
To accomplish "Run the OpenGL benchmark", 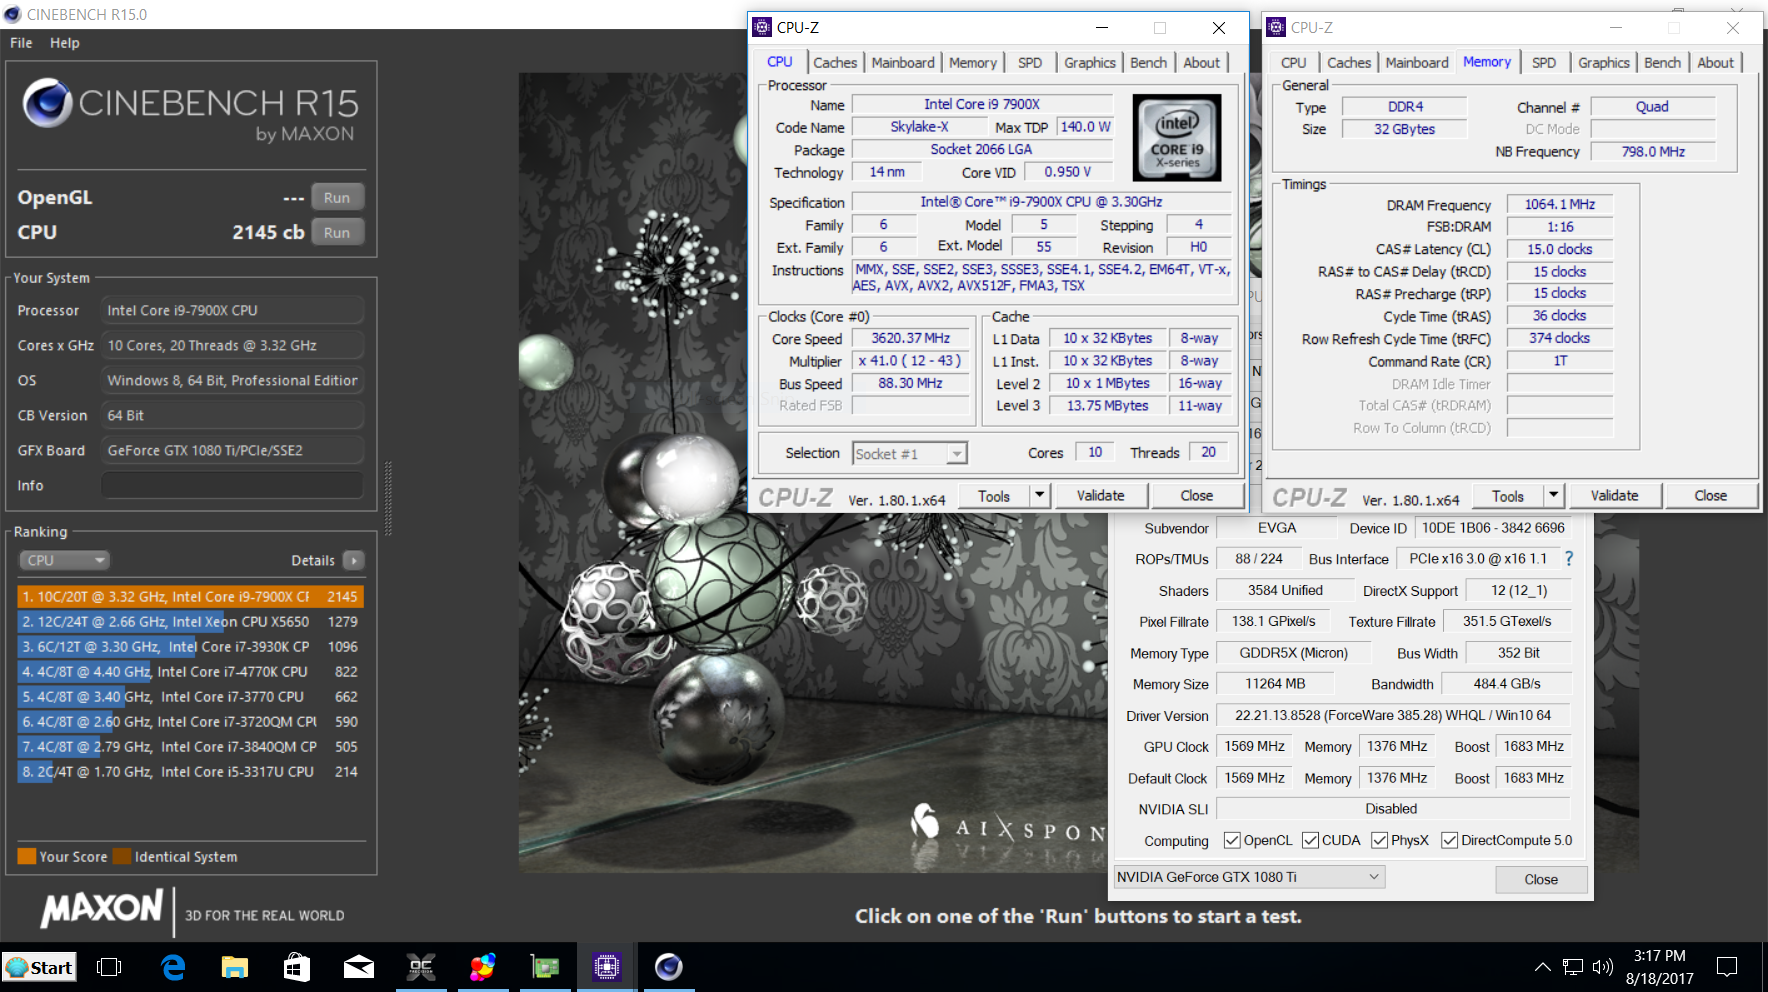I will point(337,197).
